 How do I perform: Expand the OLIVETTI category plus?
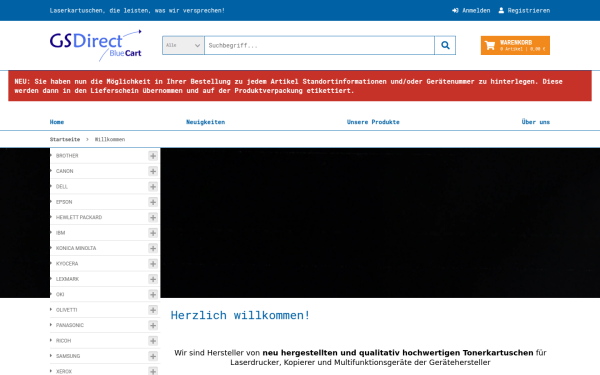tap(153, 310)
